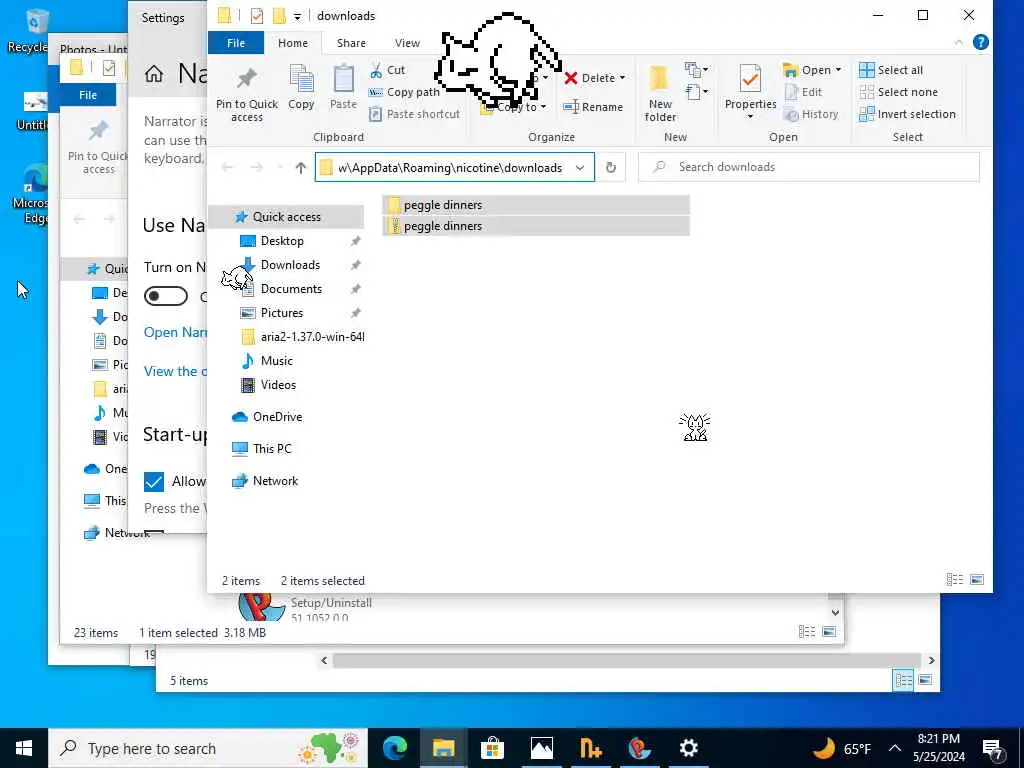Open the Delete options dropdown arrow
This screenshot has width=1024, height=768.
(x=622, y=78)
